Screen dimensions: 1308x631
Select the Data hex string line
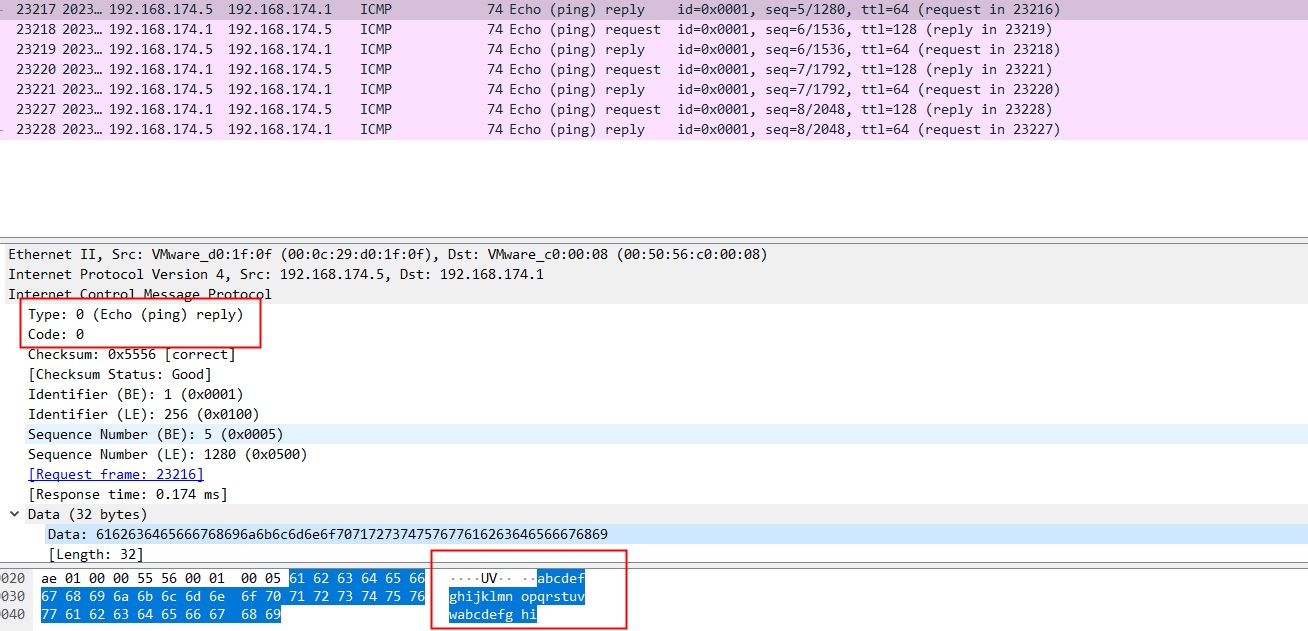pyautogui.click(x=328, y=534)
